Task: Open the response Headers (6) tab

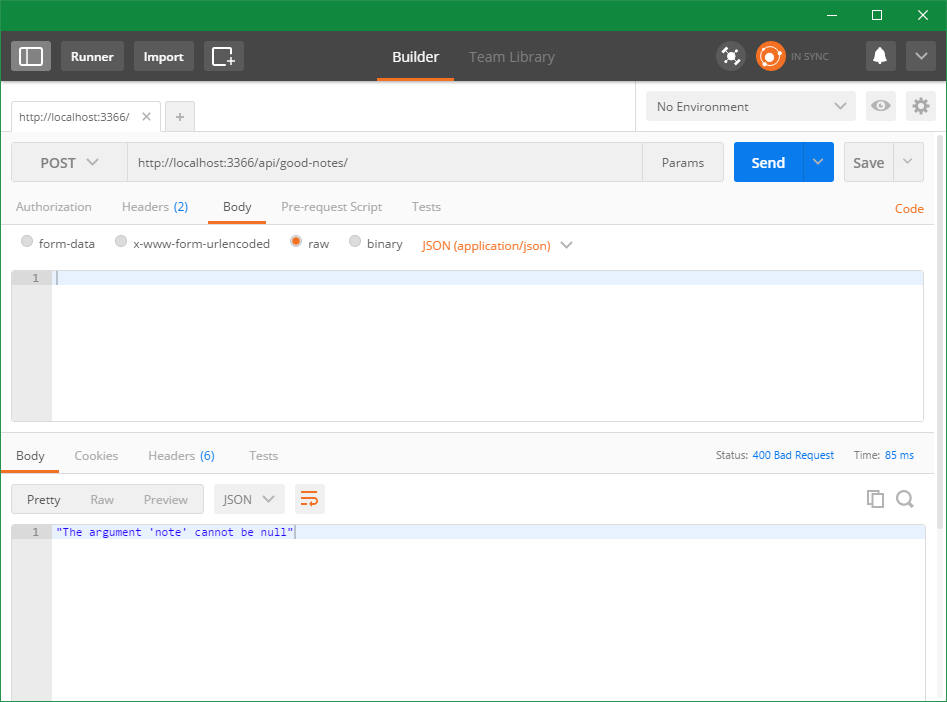Action: [x=181, y=456]
